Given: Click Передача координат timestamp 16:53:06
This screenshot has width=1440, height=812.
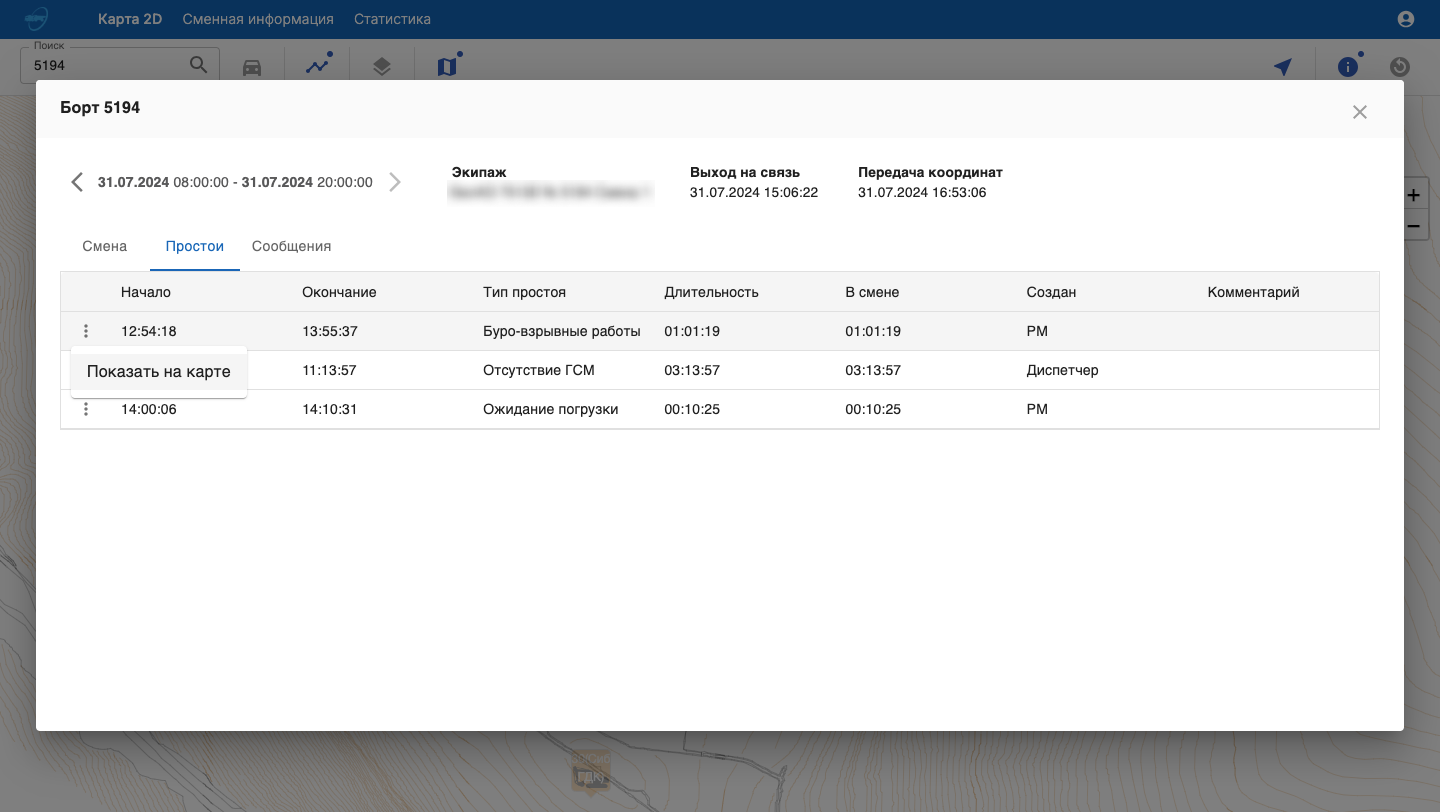Looking at the screenshot, I should (x=922, y=192).
